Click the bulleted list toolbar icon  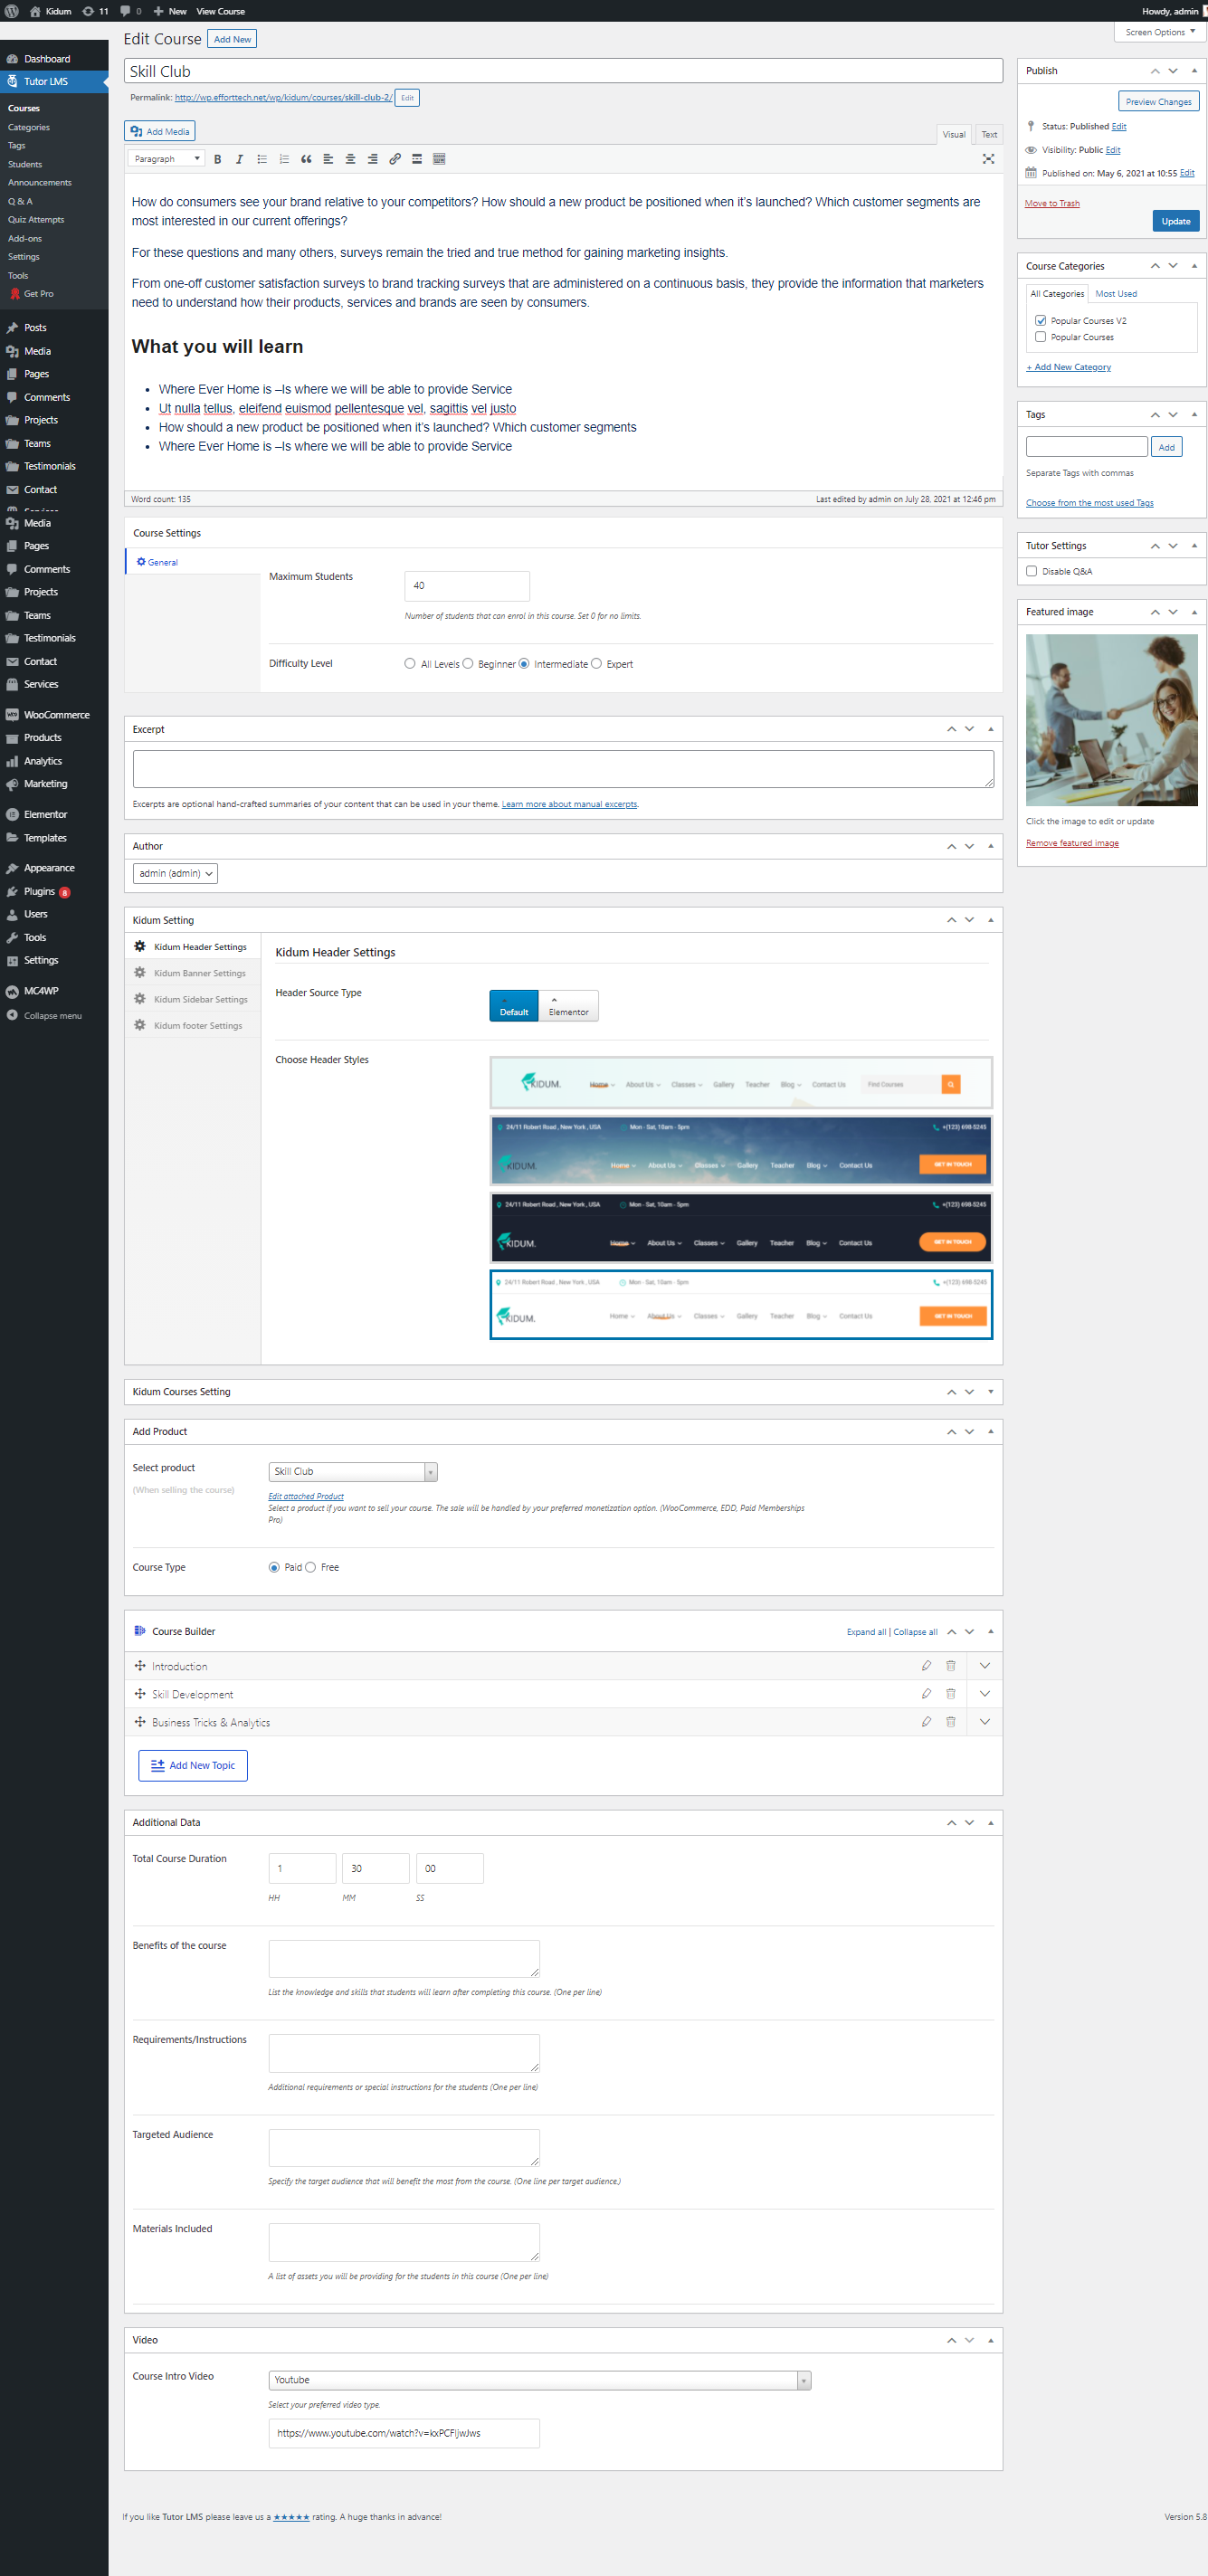(x=262, y=159)
